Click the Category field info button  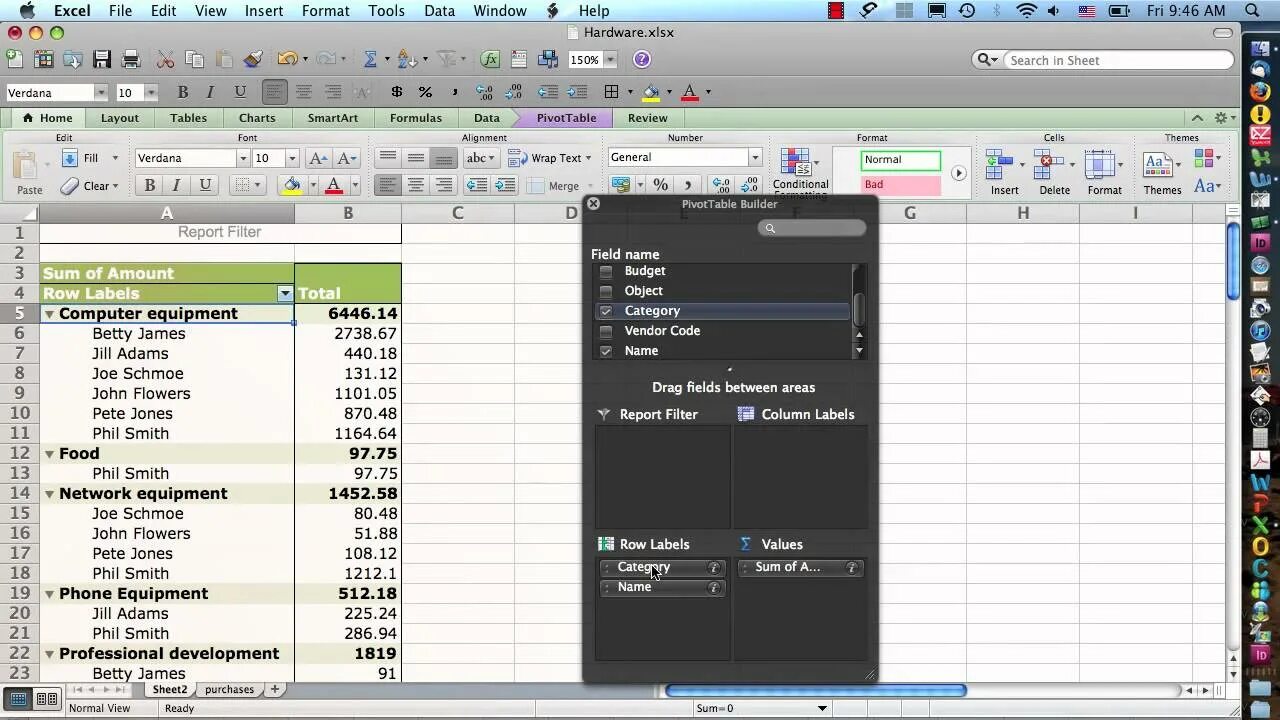[x=714, y=568]
